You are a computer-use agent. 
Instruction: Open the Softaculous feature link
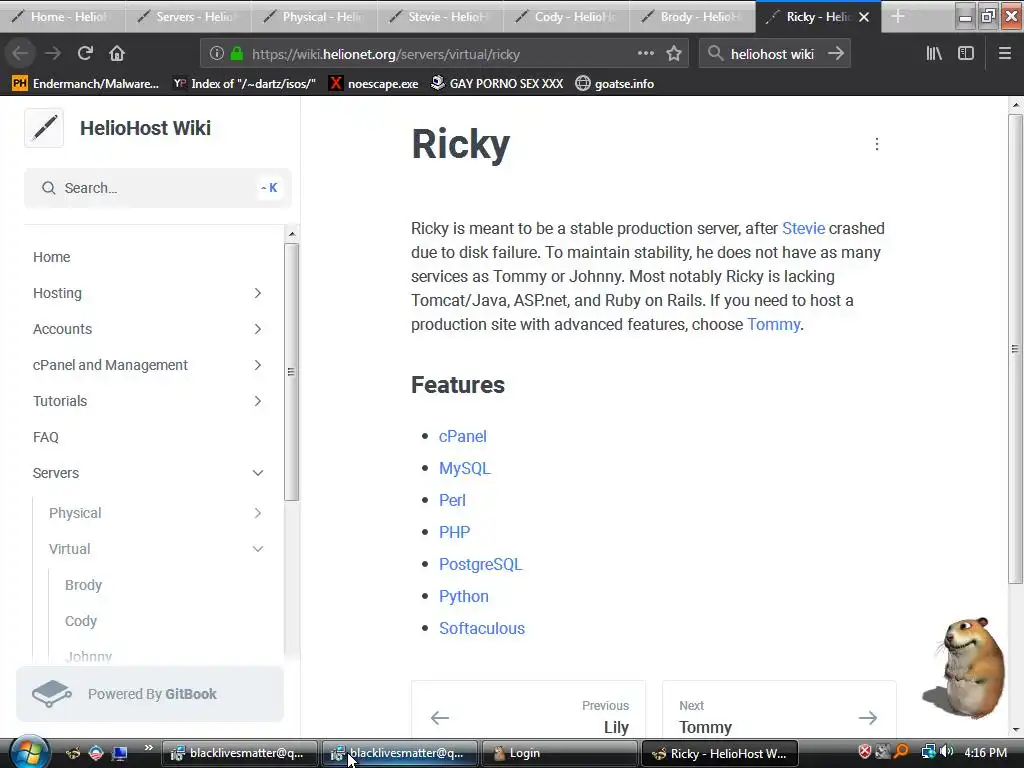(x=482, y=628)
